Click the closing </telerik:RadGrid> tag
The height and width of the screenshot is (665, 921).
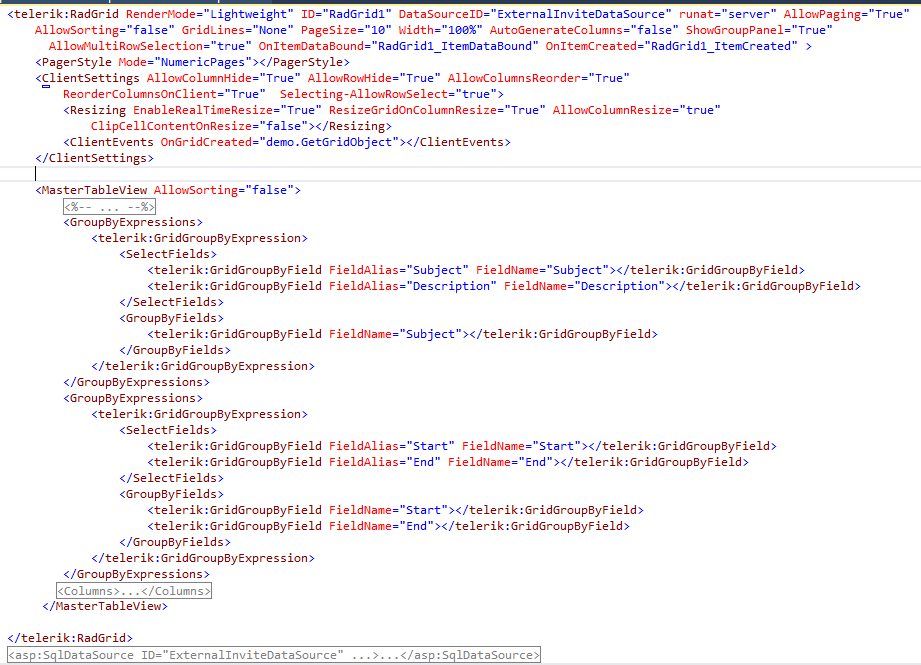tap(70, 638)
